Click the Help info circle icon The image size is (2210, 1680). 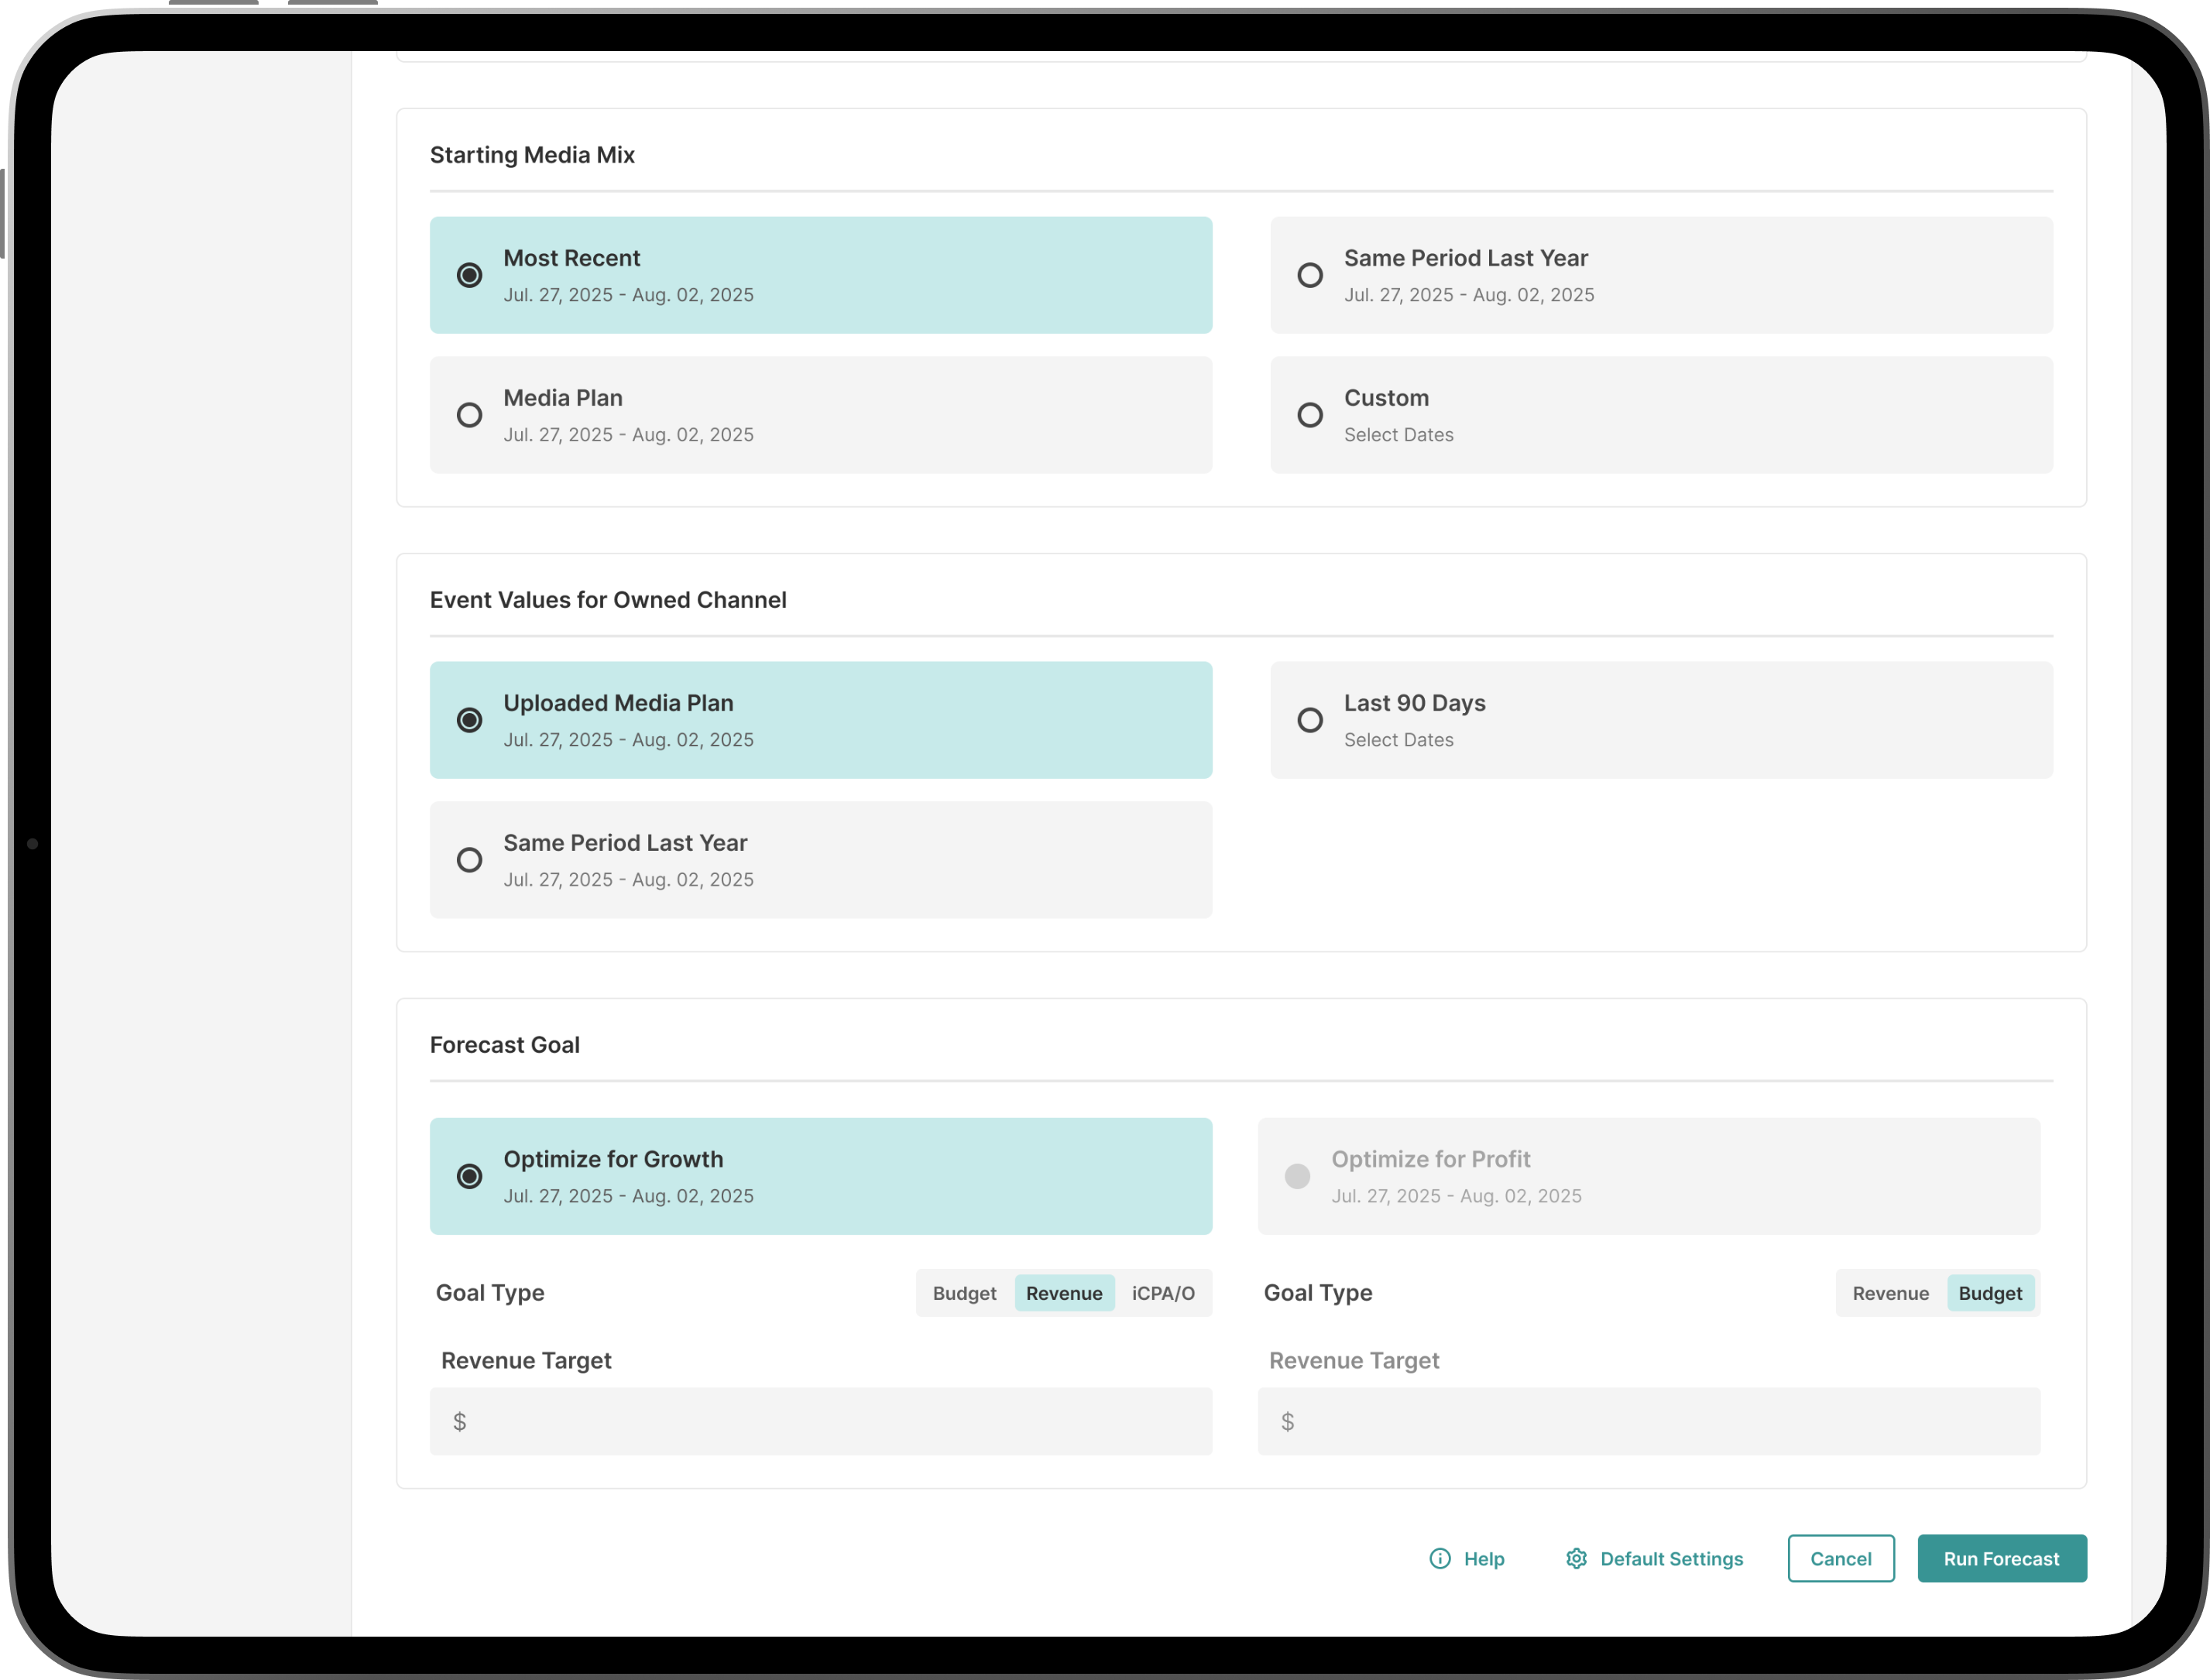1439,1558
